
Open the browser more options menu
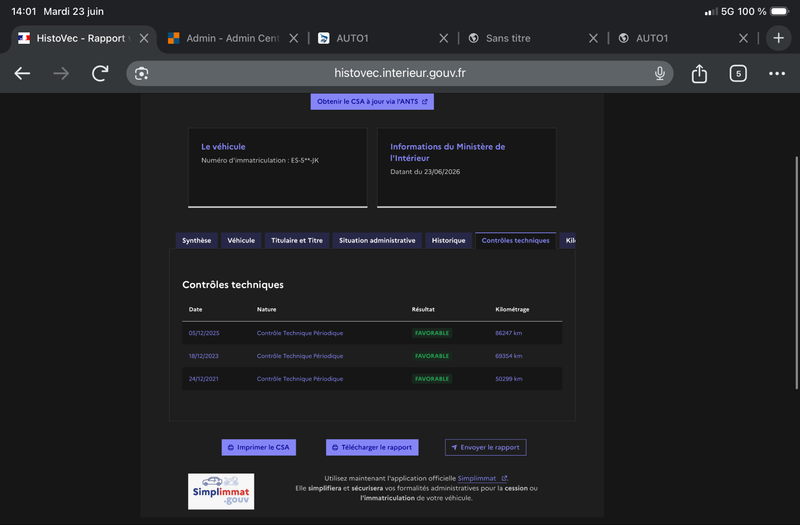(x=777, y=73)
